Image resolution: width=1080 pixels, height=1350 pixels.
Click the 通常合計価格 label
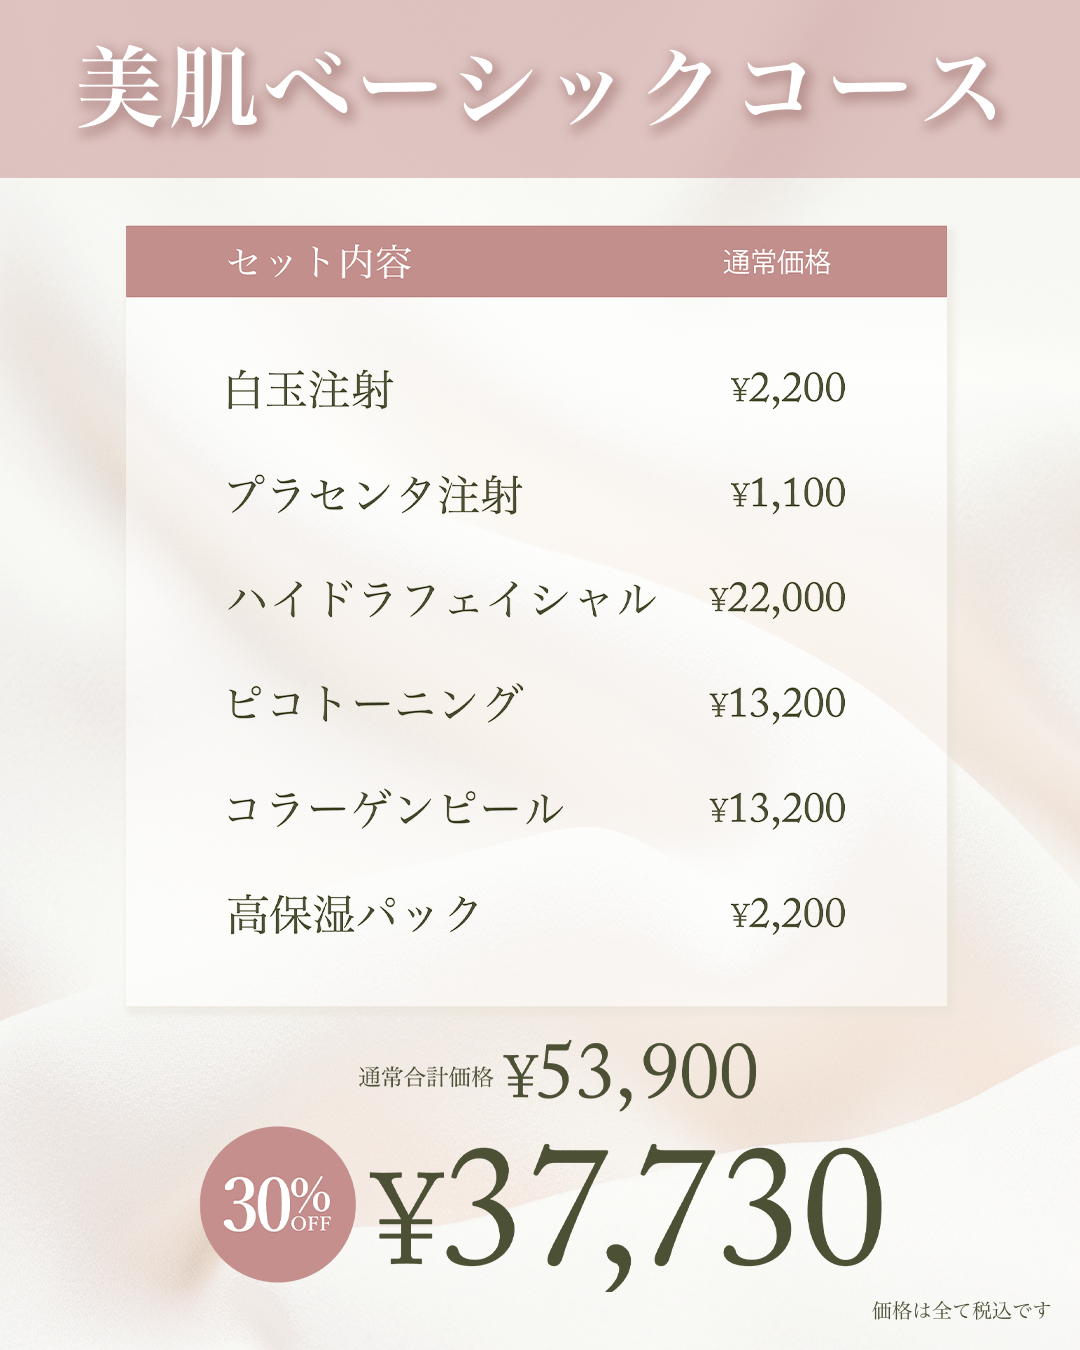click(426, 1077)
